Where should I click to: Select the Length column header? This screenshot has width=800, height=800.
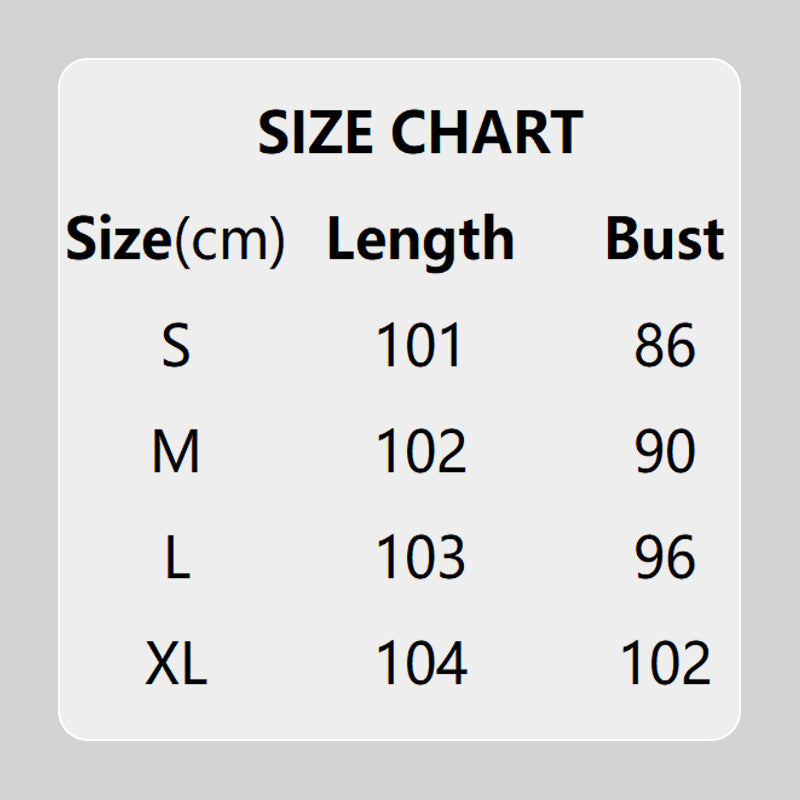pyautogui.click(x=420, y=241)
